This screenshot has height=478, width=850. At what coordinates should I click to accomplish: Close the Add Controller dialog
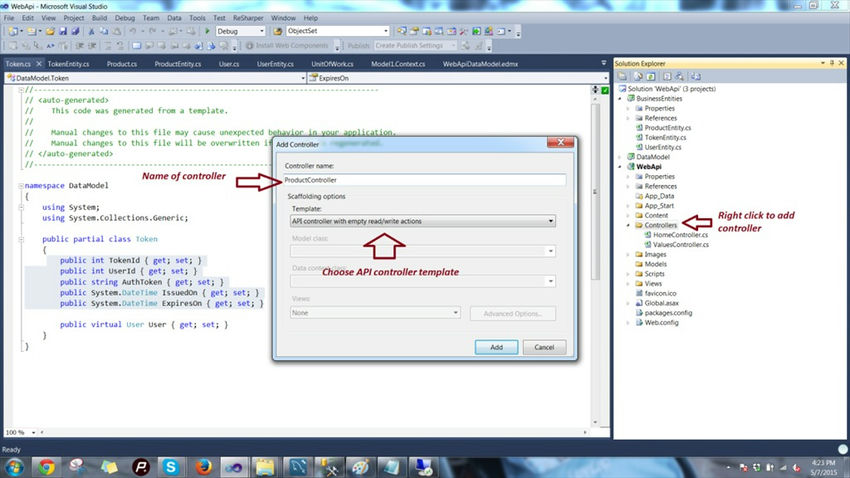coord(561,143)
